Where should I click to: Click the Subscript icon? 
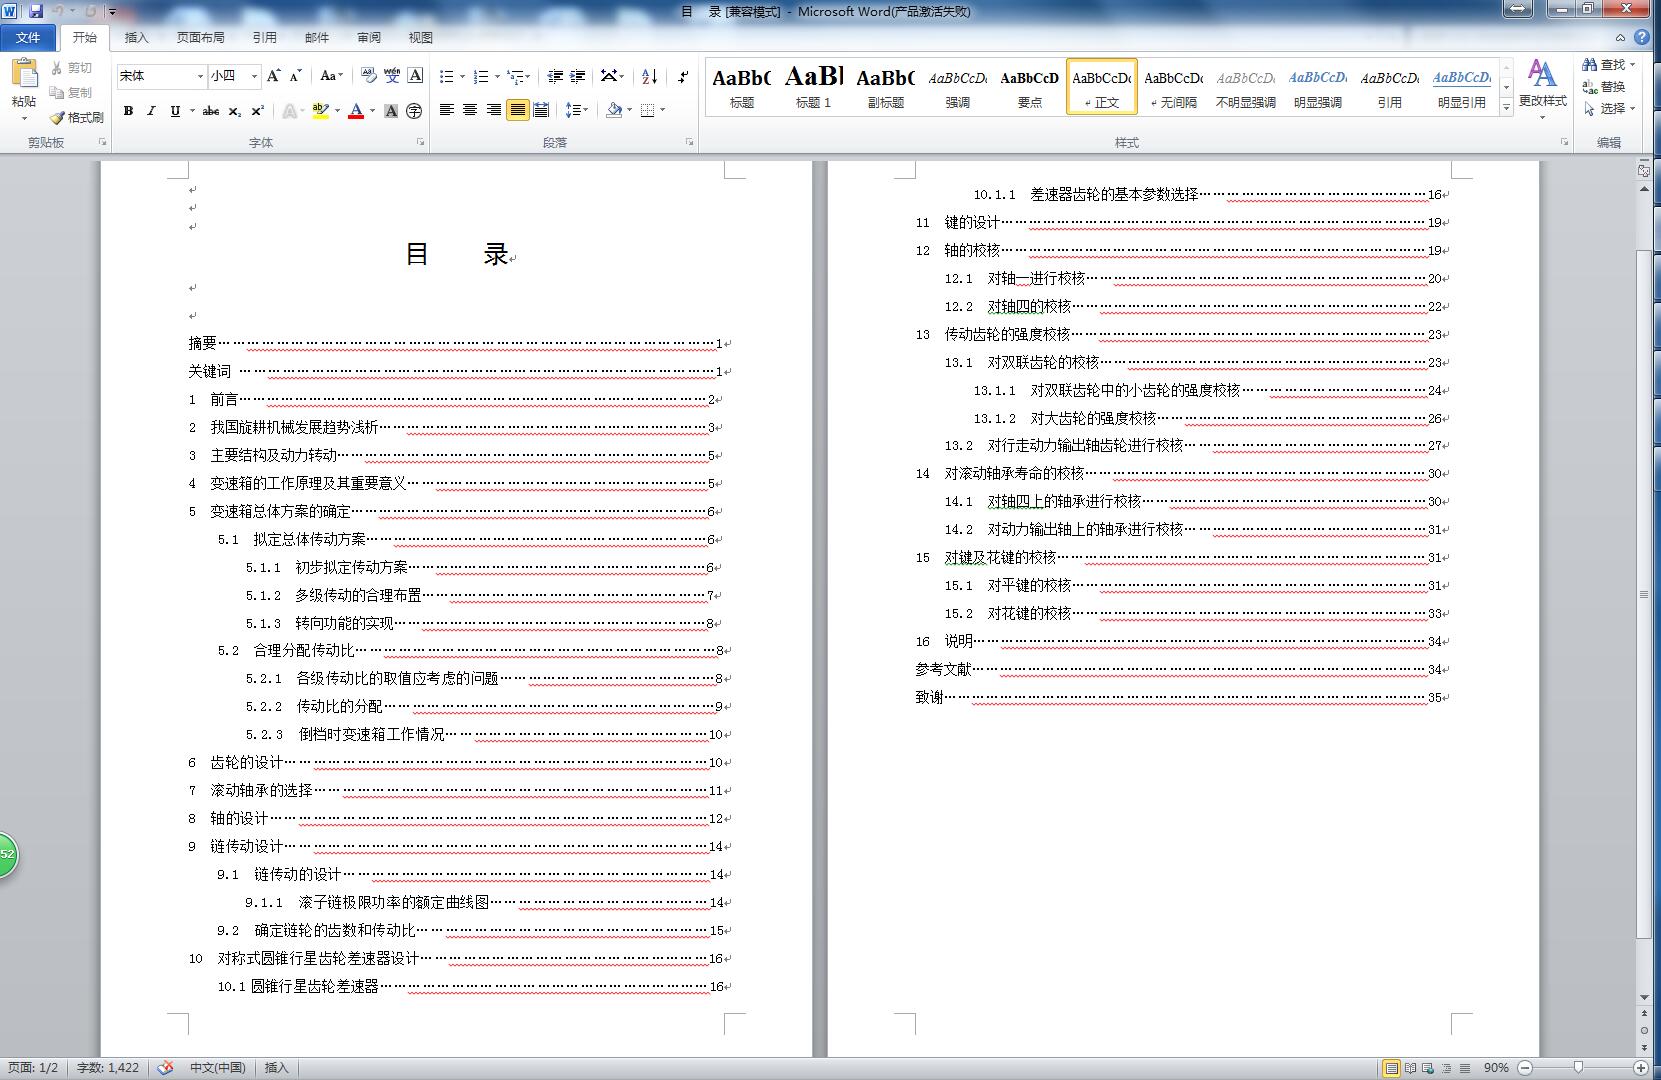point(234,111)
